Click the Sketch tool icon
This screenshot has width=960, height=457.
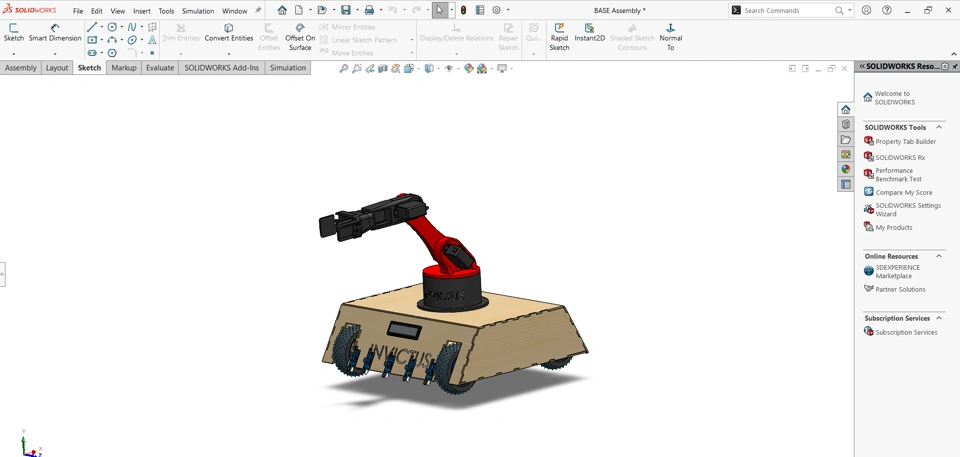pos(13,28)
